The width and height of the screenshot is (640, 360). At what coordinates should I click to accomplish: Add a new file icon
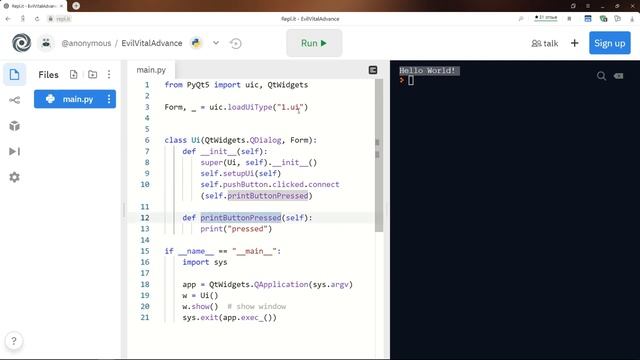73,74
